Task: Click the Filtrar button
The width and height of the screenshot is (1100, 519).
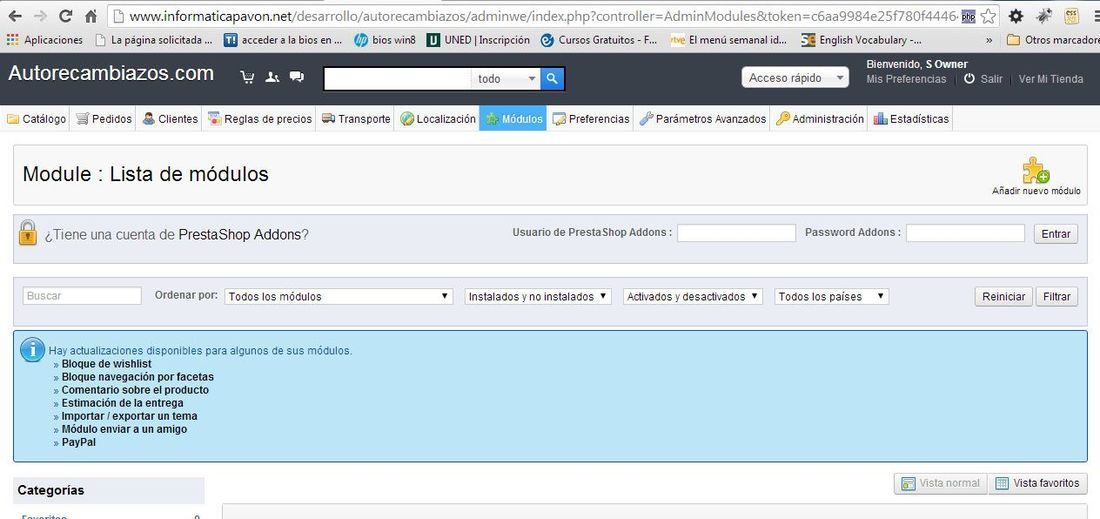Action: click(1056, 297)
